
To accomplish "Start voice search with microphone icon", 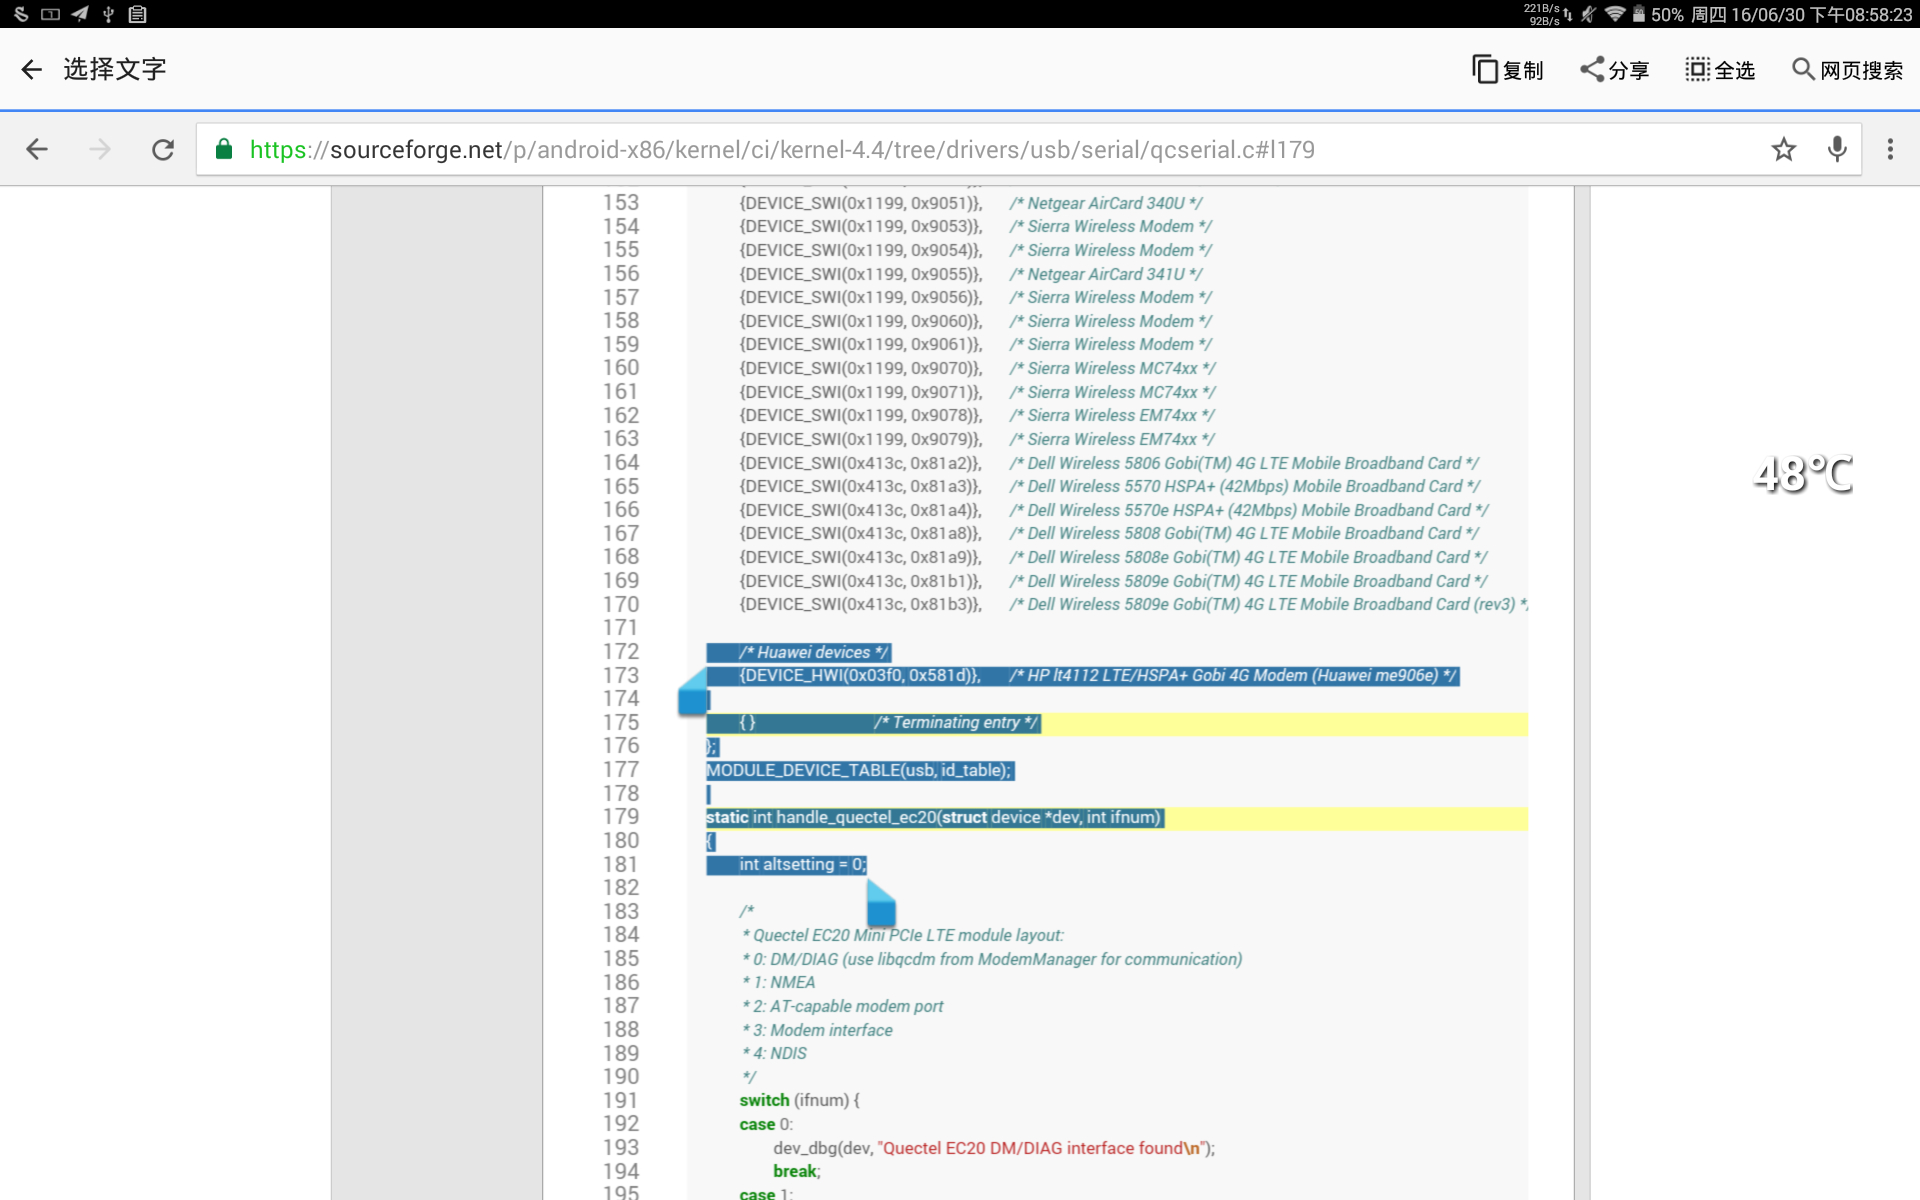I will point(1837,150).
